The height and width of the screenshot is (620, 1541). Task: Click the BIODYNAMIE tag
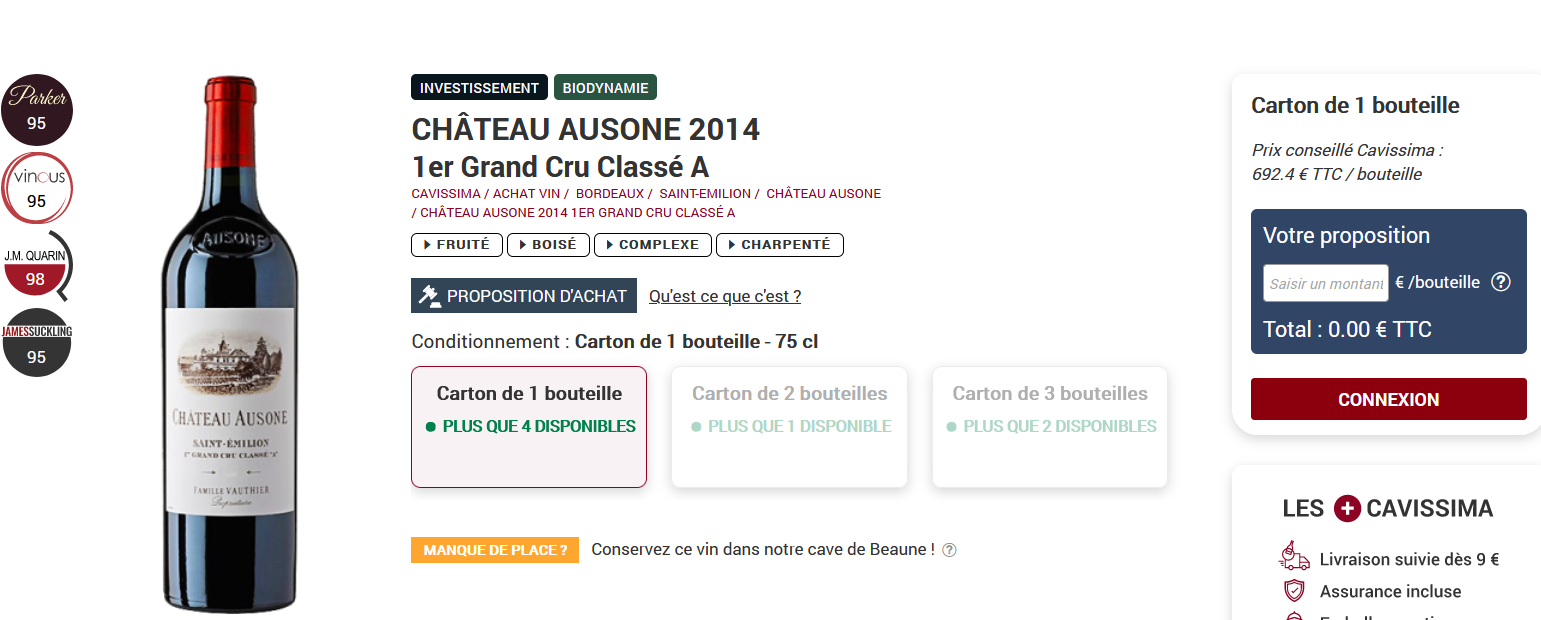coord(605,87)
